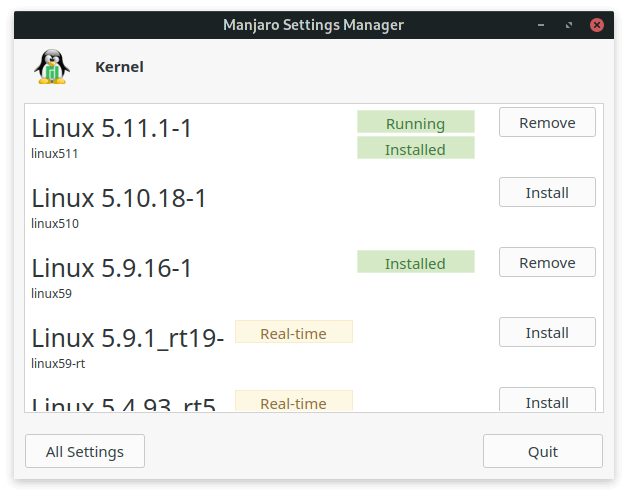Image resolution: width=628 pixels, height=496 pixels.
Task: Minimize the Manjaro Settings Manager window
Action: (x=541, y=25)
